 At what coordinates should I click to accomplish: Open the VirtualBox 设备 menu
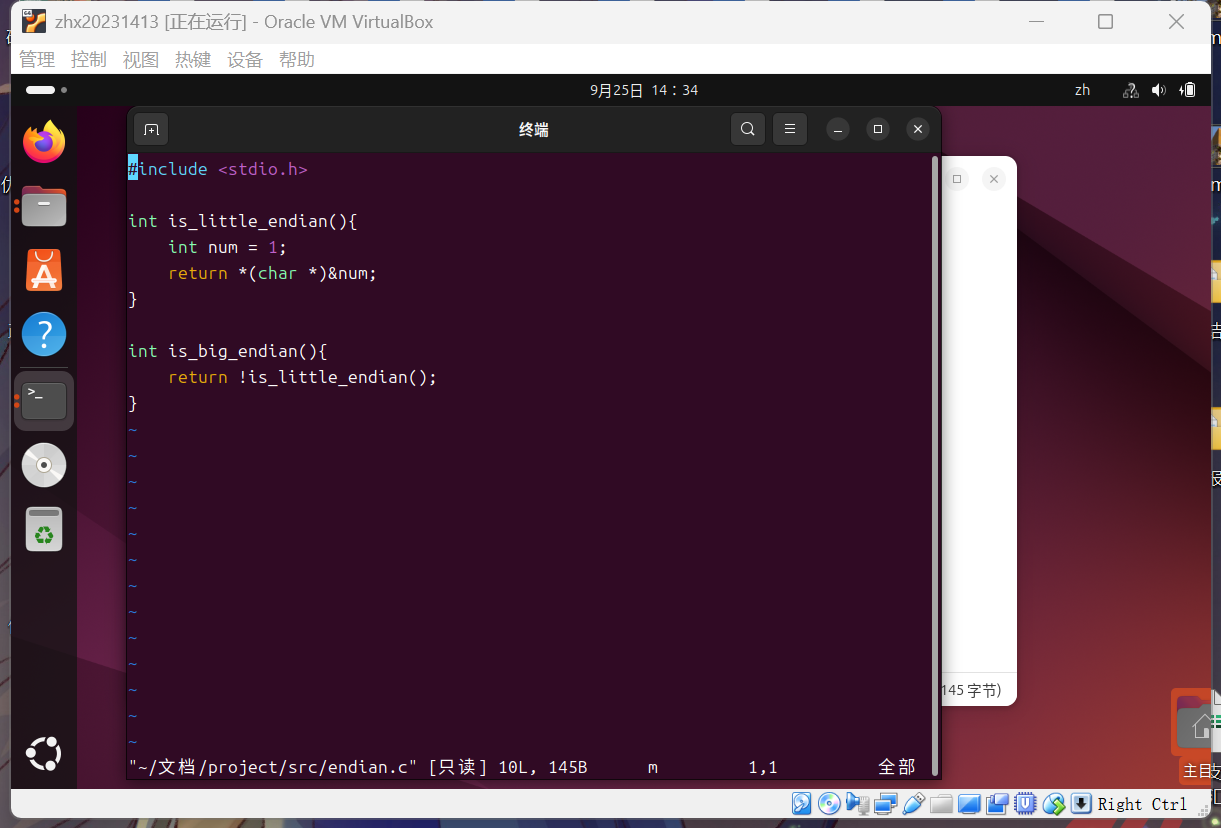[x=245, y=60]
